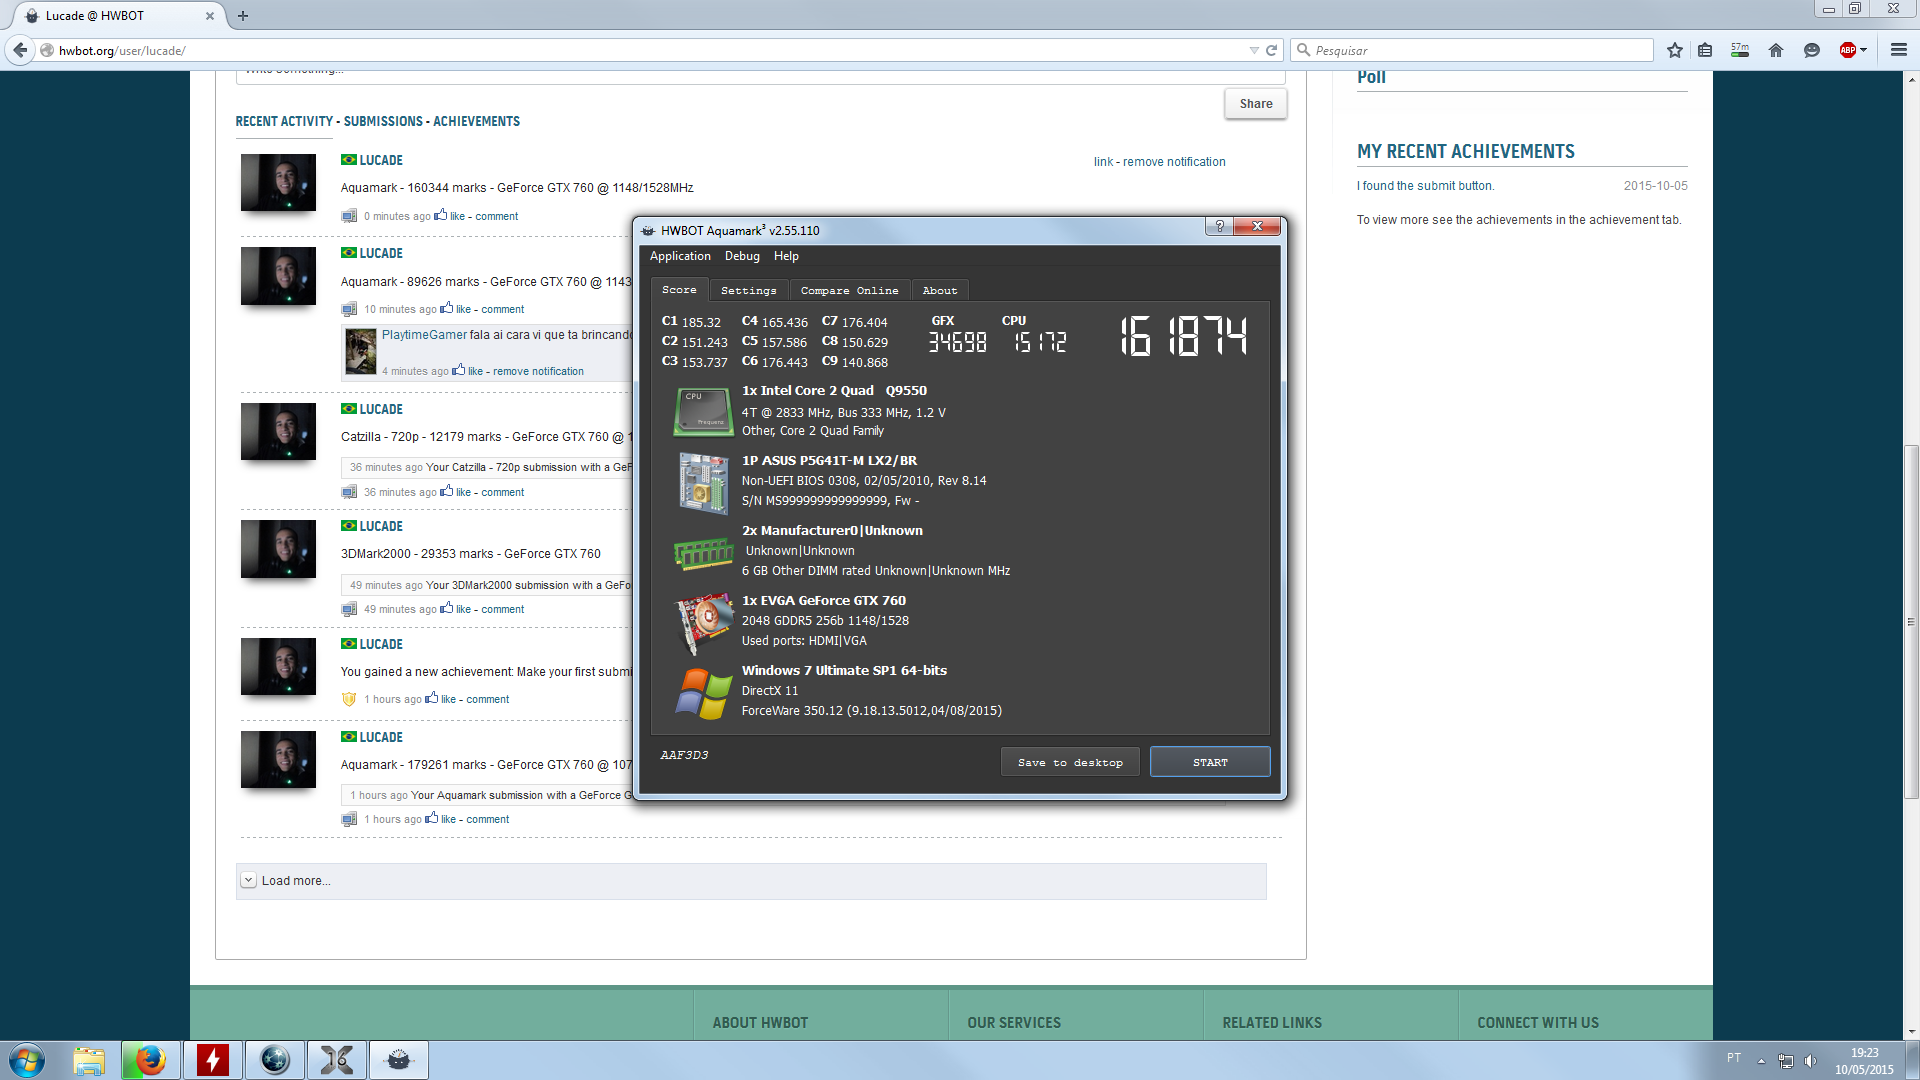
Task: Click the volume speaker icon in the system tray
Action: (1810, 1061)
